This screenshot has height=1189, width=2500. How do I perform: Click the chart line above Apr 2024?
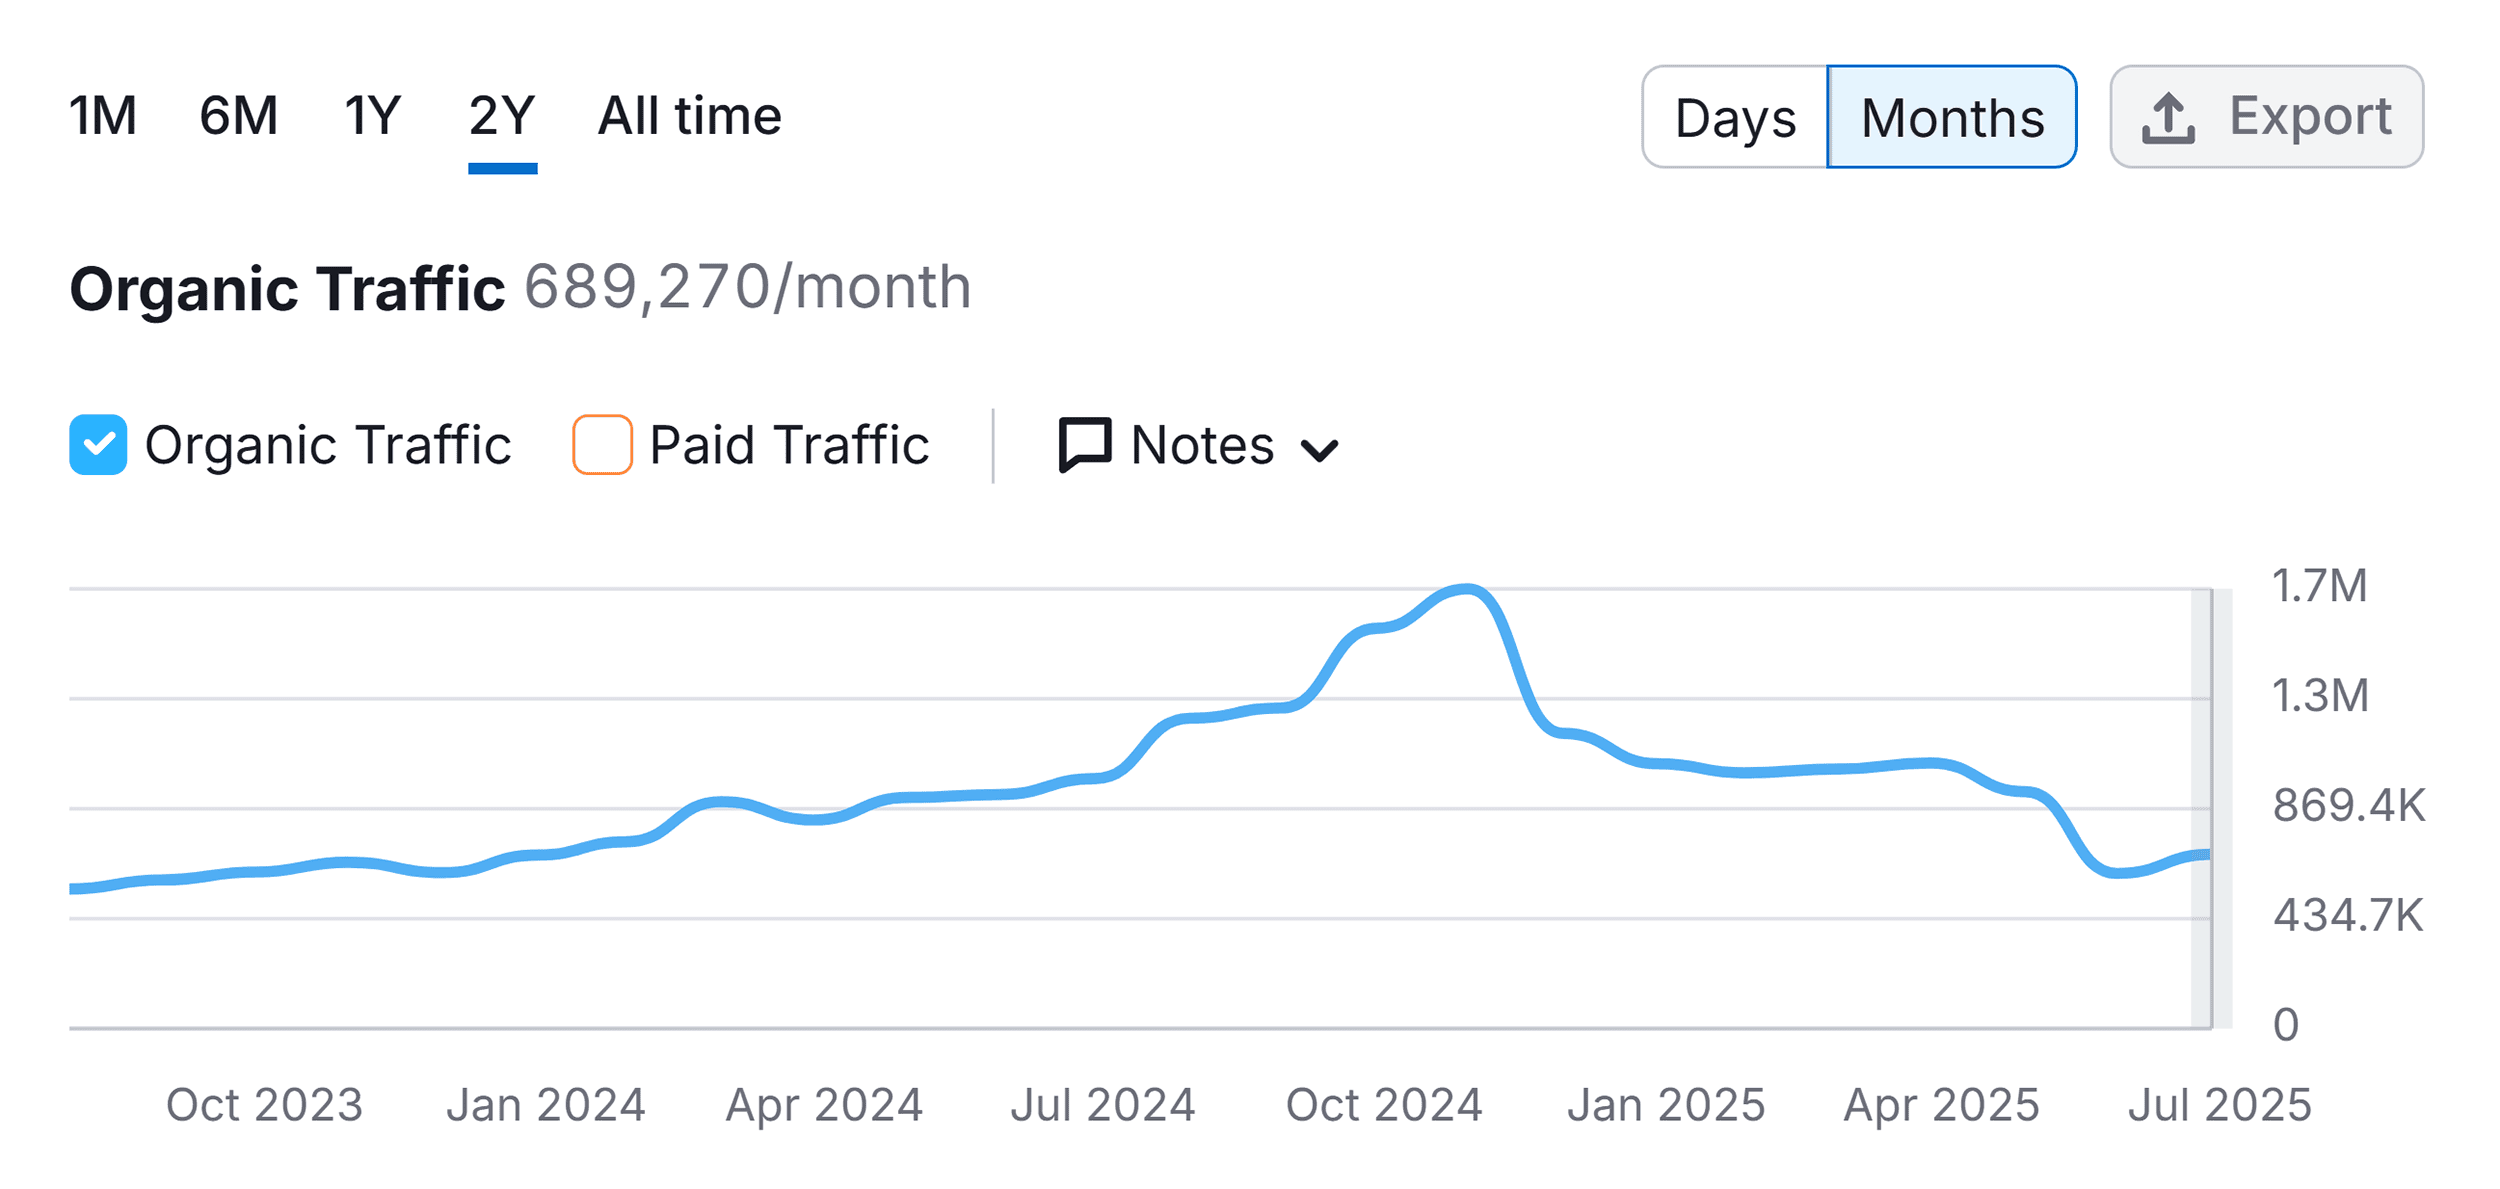click(x=822, y=820)
